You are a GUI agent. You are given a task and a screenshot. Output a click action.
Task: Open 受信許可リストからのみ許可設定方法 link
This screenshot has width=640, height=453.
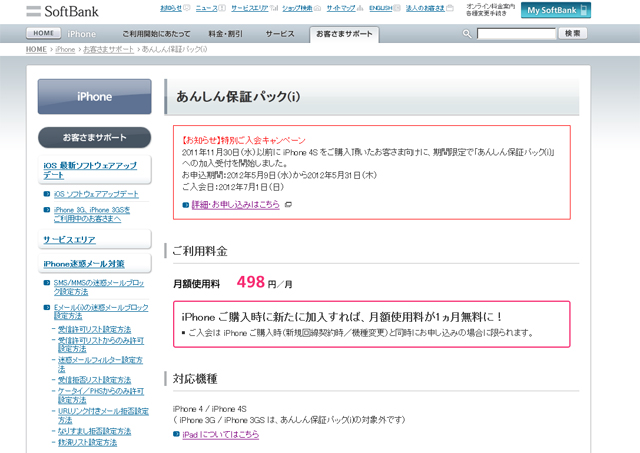point(101,344)
